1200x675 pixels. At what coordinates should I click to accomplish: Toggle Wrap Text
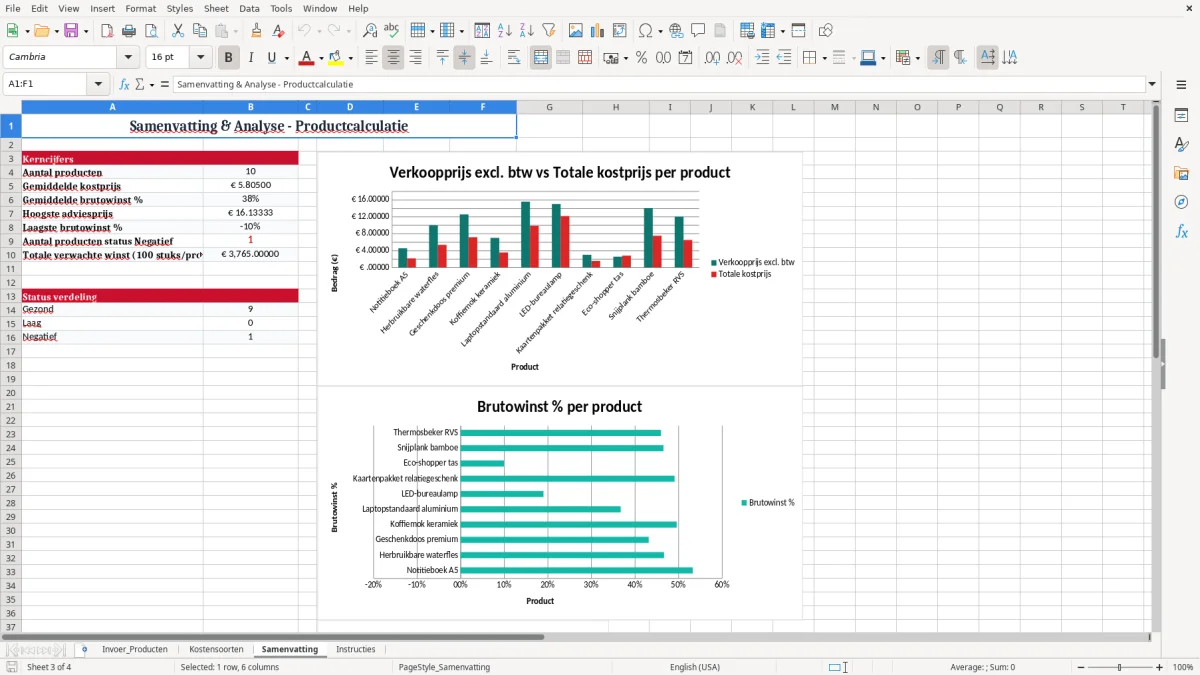pyautogui.click(x=514, y=58)
